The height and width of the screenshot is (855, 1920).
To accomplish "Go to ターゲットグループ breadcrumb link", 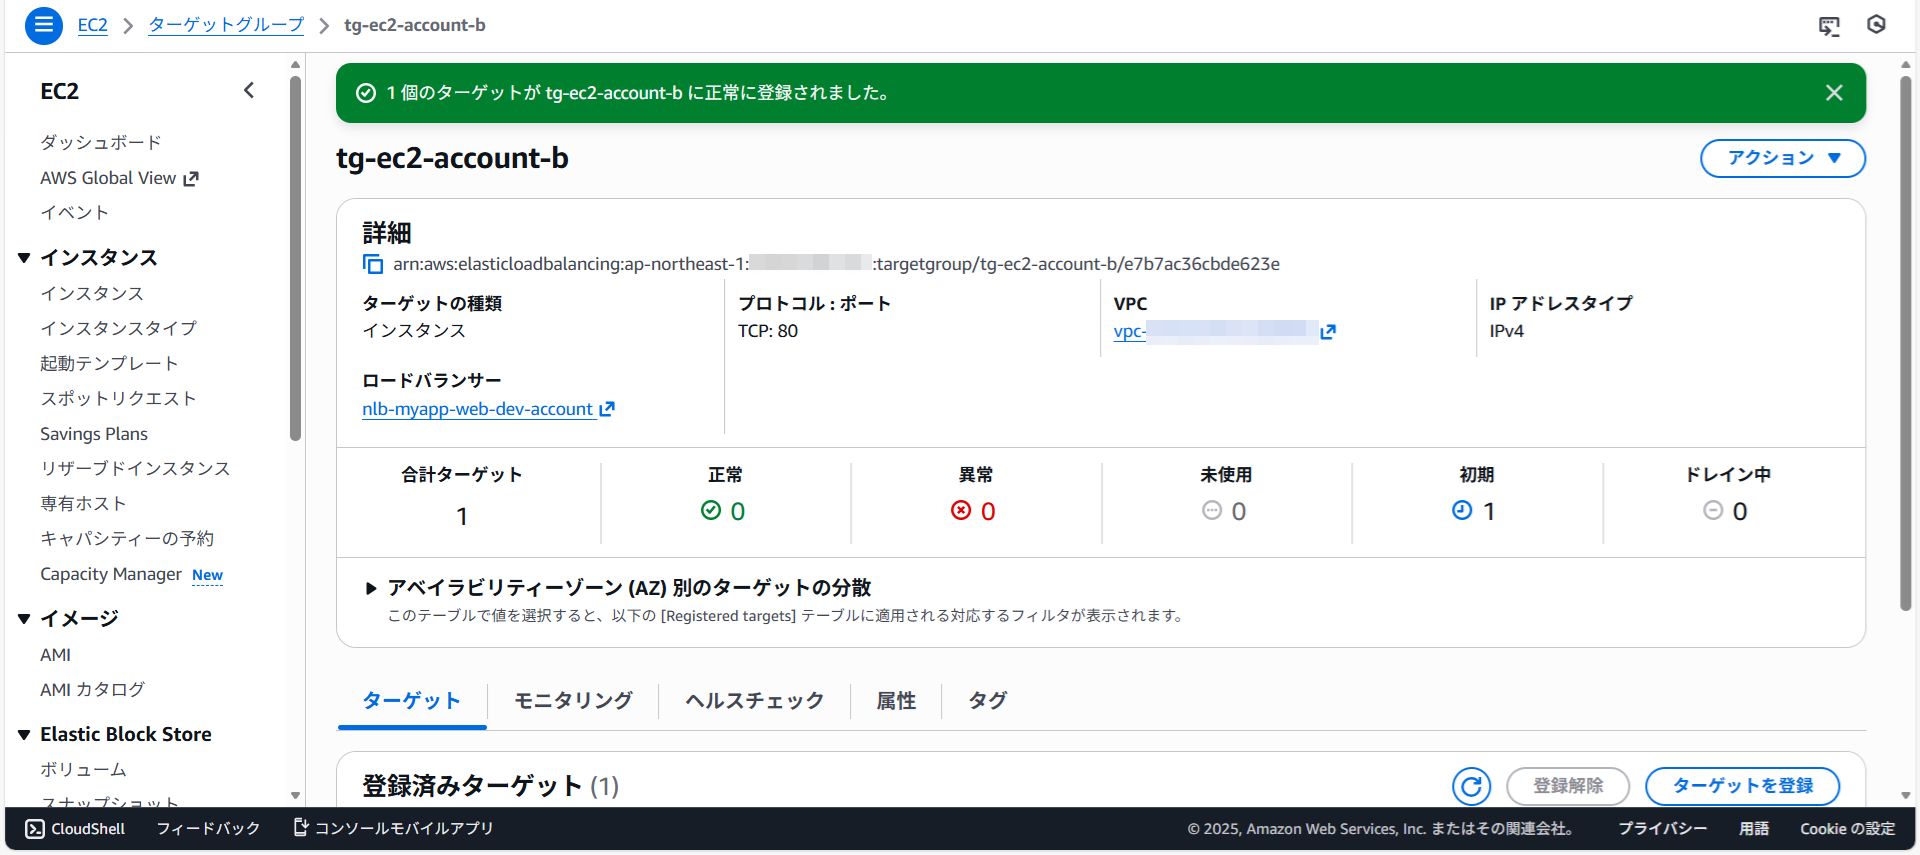I will (x=226, y=25).
